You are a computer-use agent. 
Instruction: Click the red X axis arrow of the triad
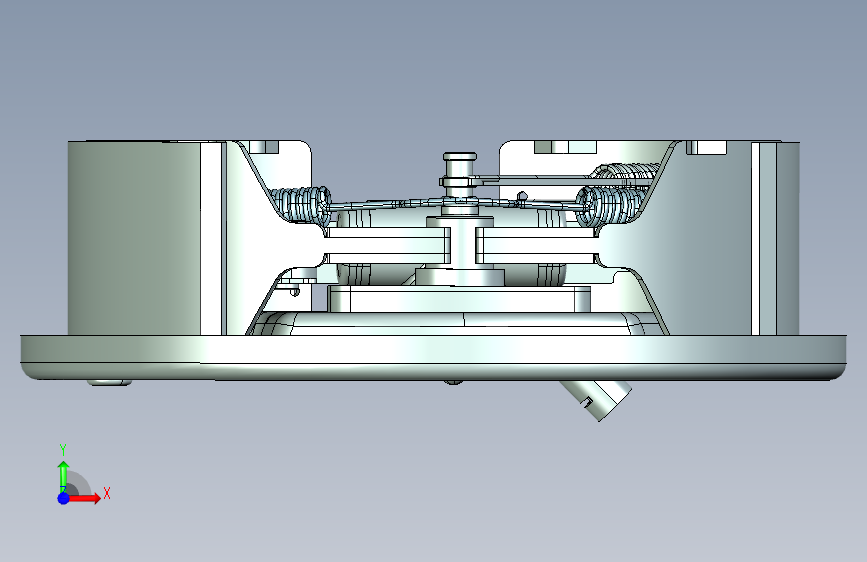click(84, 498)
